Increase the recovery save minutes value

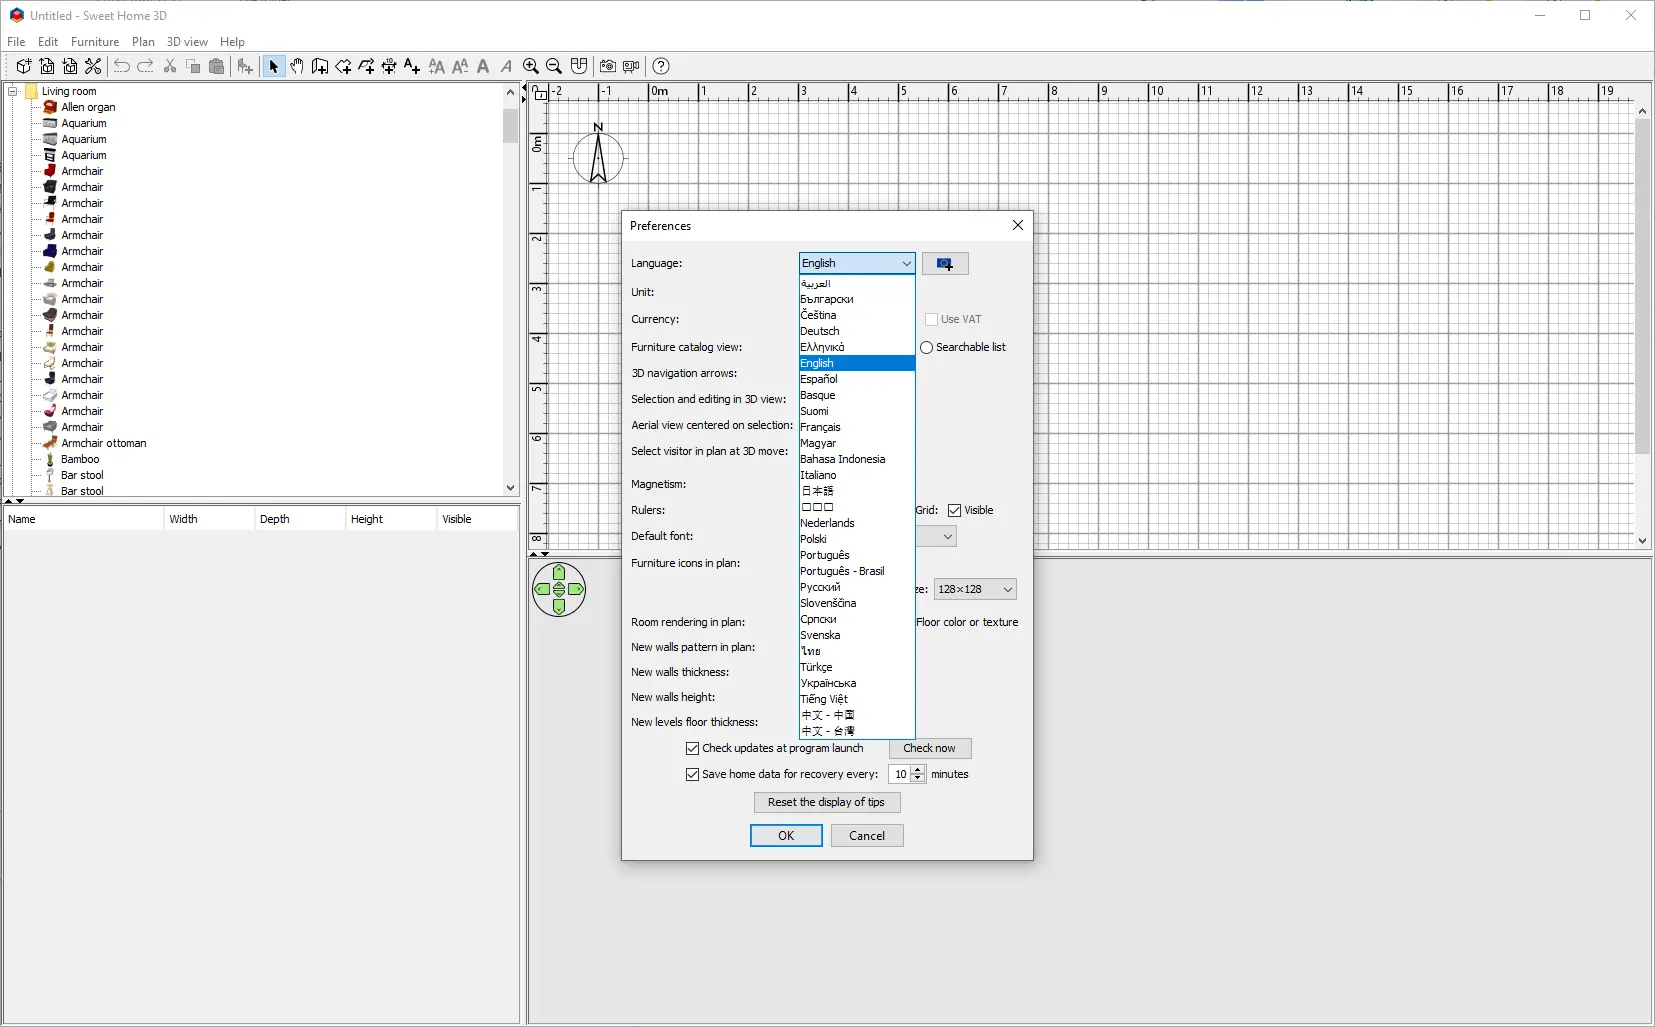click(x=918, y=770)
